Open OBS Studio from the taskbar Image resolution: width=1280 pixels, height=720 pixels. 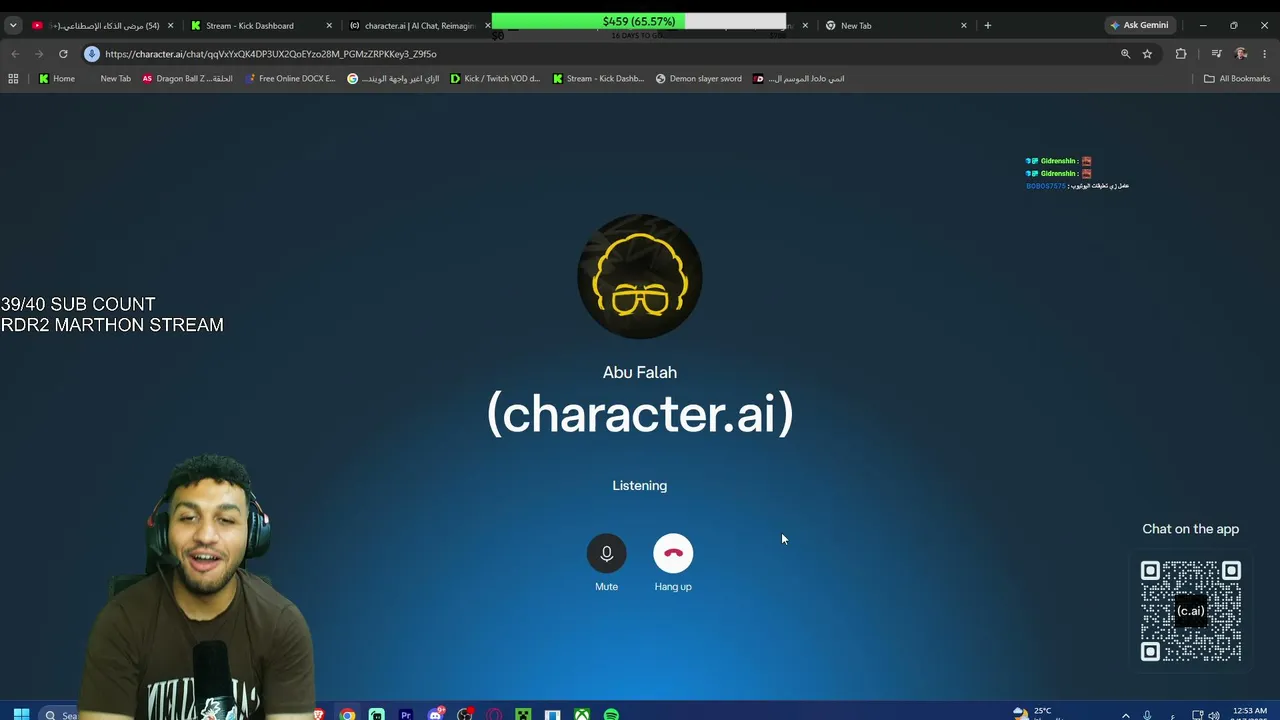(465, 714)
